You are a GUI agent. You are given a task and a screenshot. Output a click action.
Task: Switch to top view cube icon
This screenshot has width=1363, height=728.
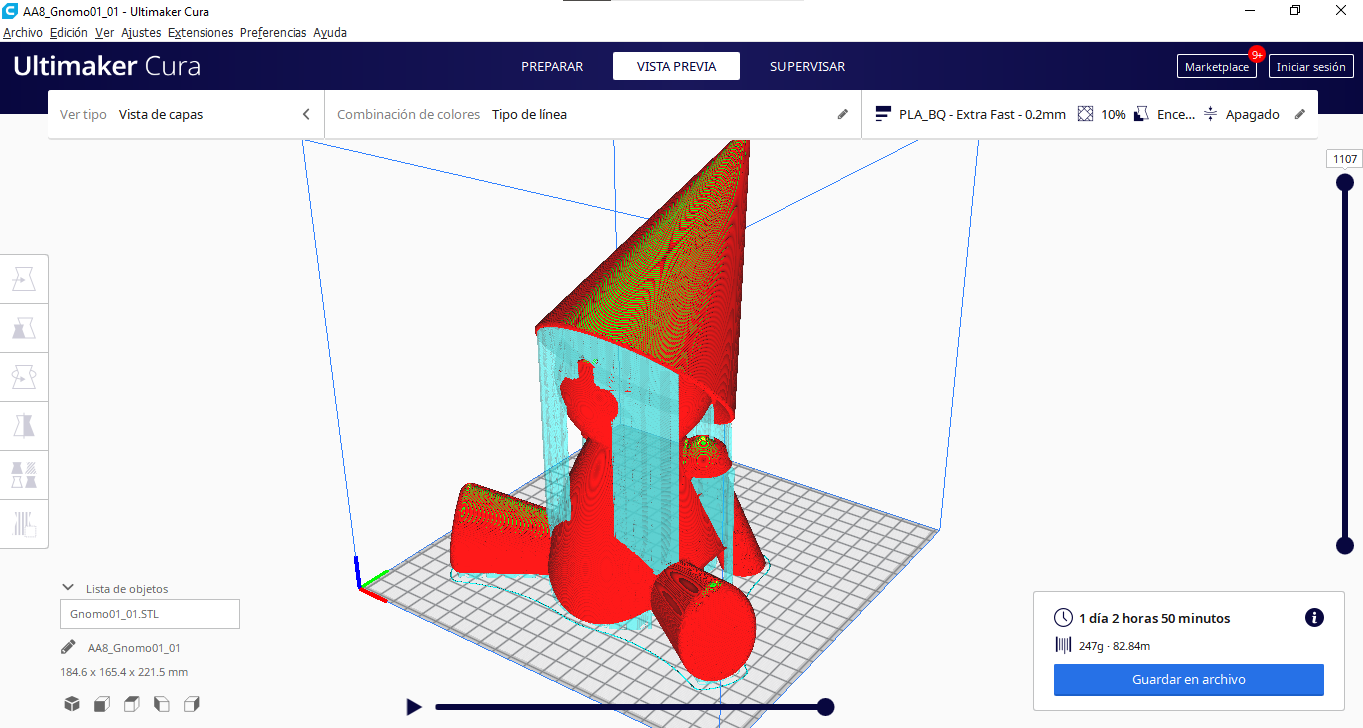point(131,704)
